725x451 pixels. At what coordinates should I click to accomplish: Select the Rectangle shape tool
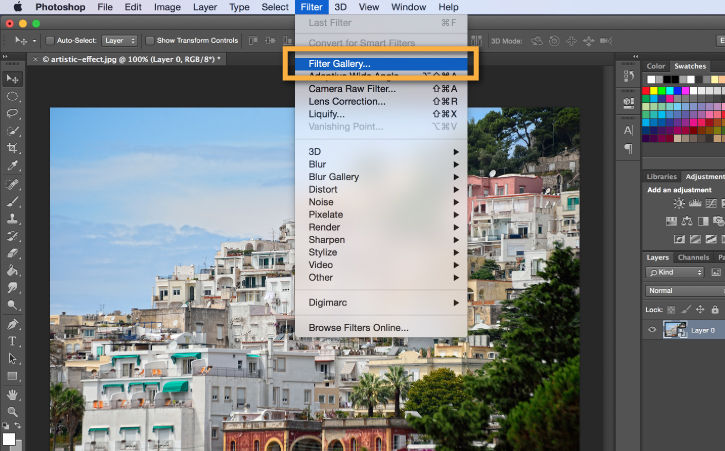click(x=12, y=376)
